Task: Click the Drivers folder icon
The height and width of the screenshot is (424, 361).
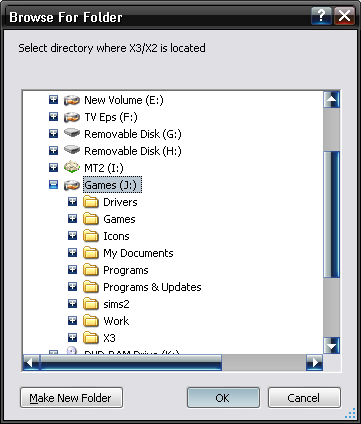Action: (x=91, y=202)
